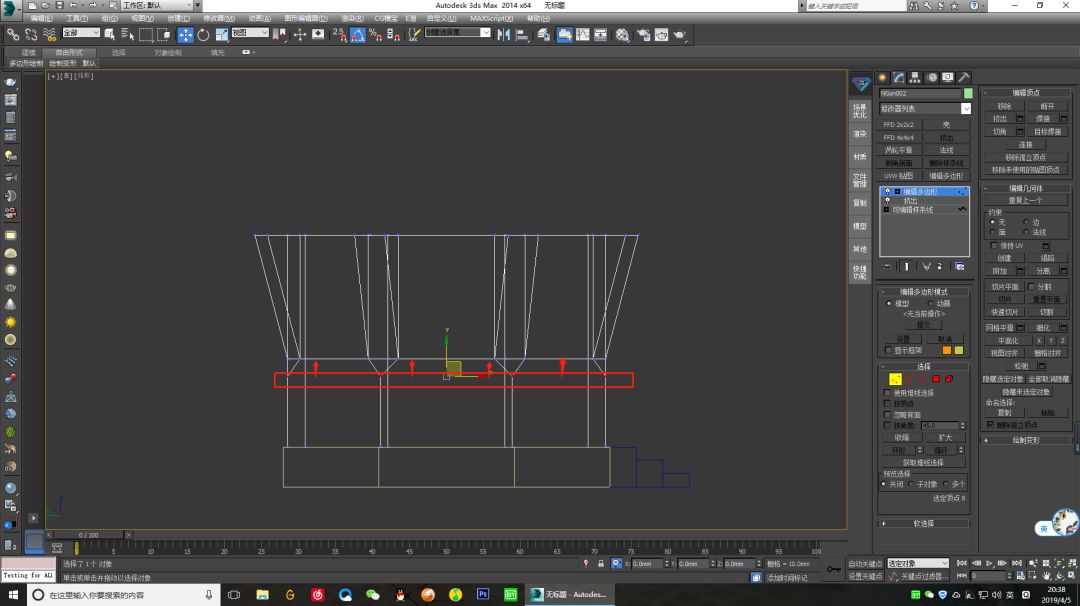This screenshot has width=1080, height=606.
Task: Click the Align tool icon
Action: pos(521,34)
